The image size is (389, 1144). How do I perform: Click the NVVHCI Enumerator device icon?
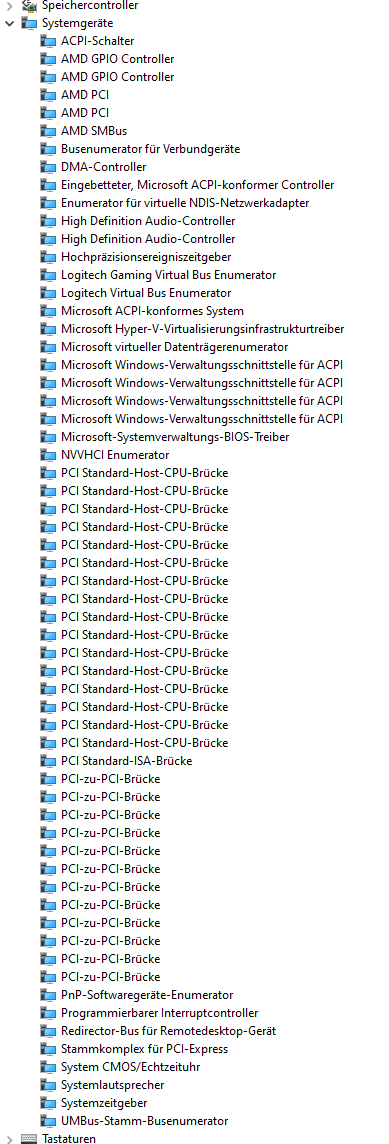pyautogui.click(x=48, y=455)
